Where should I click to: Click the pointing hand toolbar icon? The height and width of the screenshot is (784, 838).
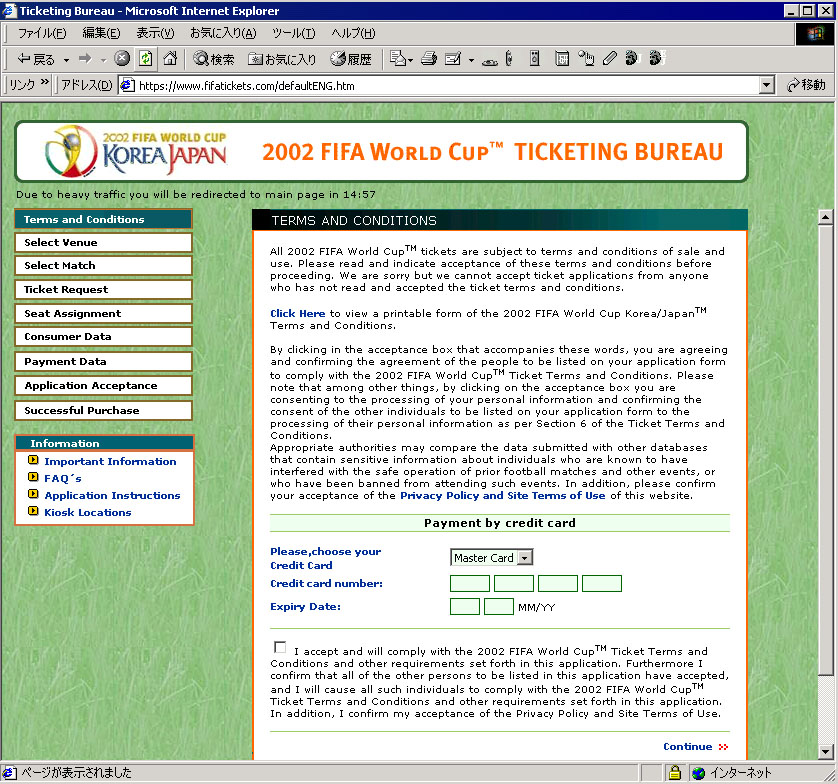[586, 58]
